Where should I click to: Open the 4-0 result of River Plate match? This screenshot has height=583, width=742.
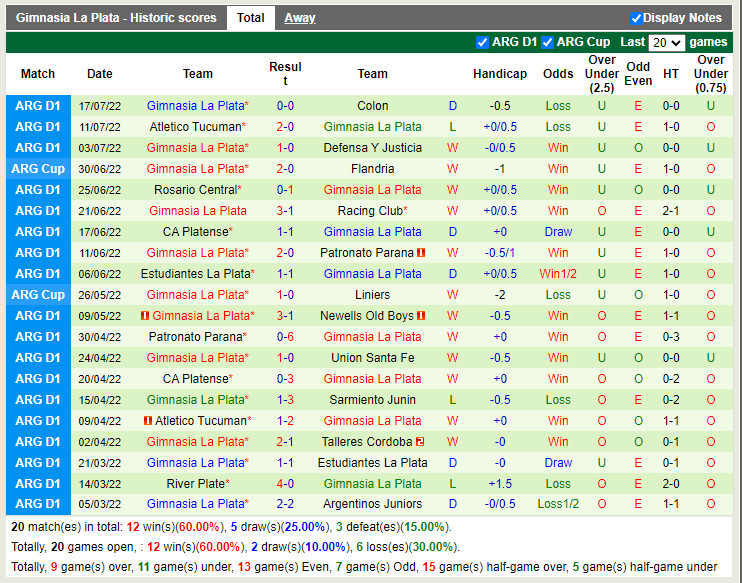click(x=285, y=484)
